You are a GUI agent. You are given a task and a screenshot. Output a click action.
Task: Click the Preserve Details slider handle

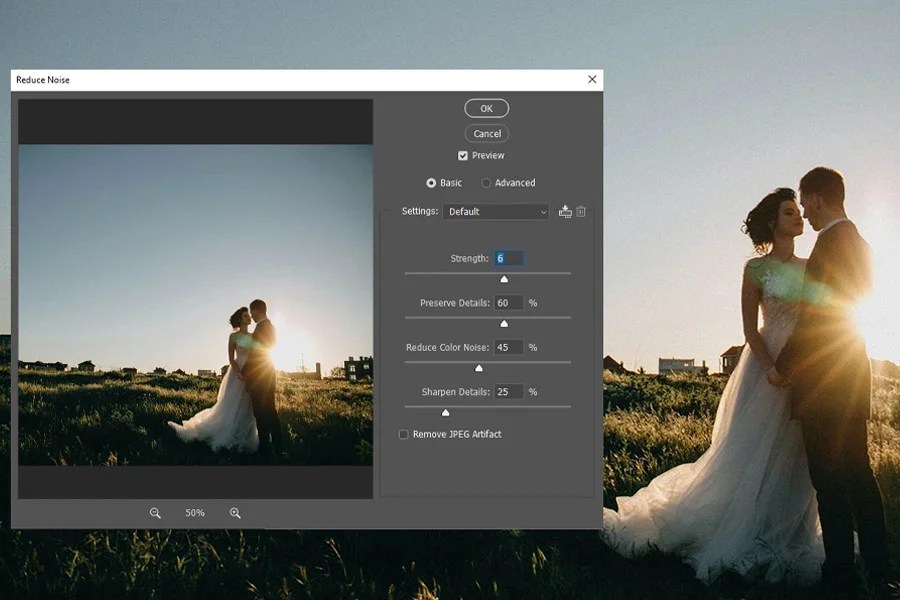[x=504, y=323]
